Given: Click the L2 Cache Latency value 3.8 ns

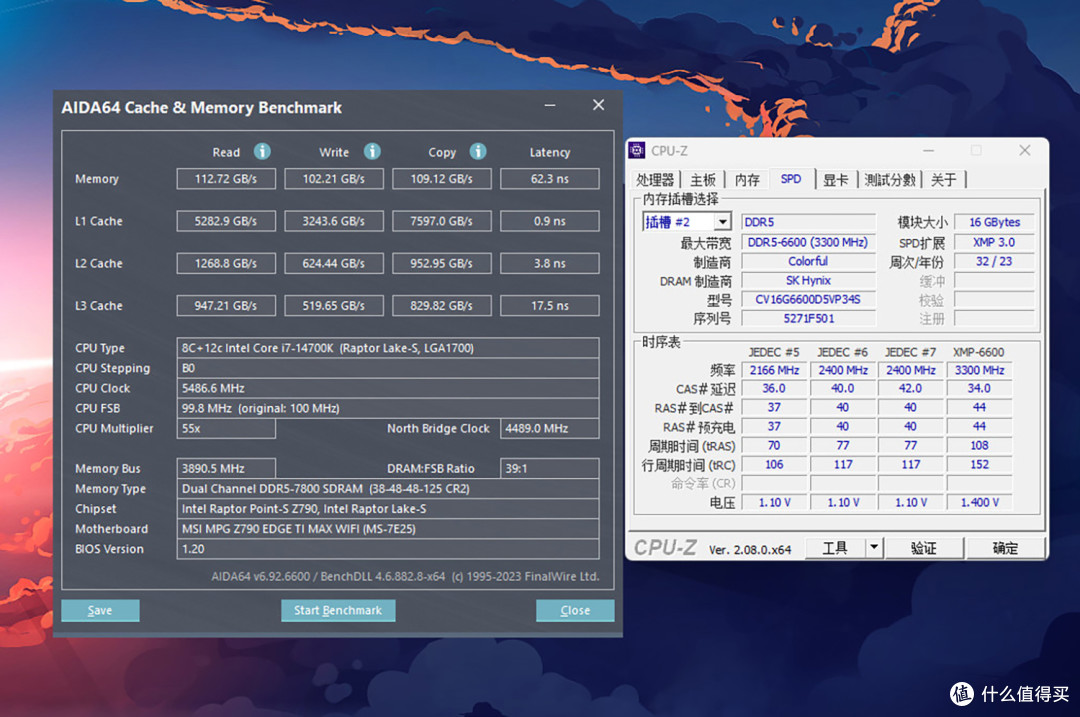Looking at the screenshot, I should click(x=550, y=263).
